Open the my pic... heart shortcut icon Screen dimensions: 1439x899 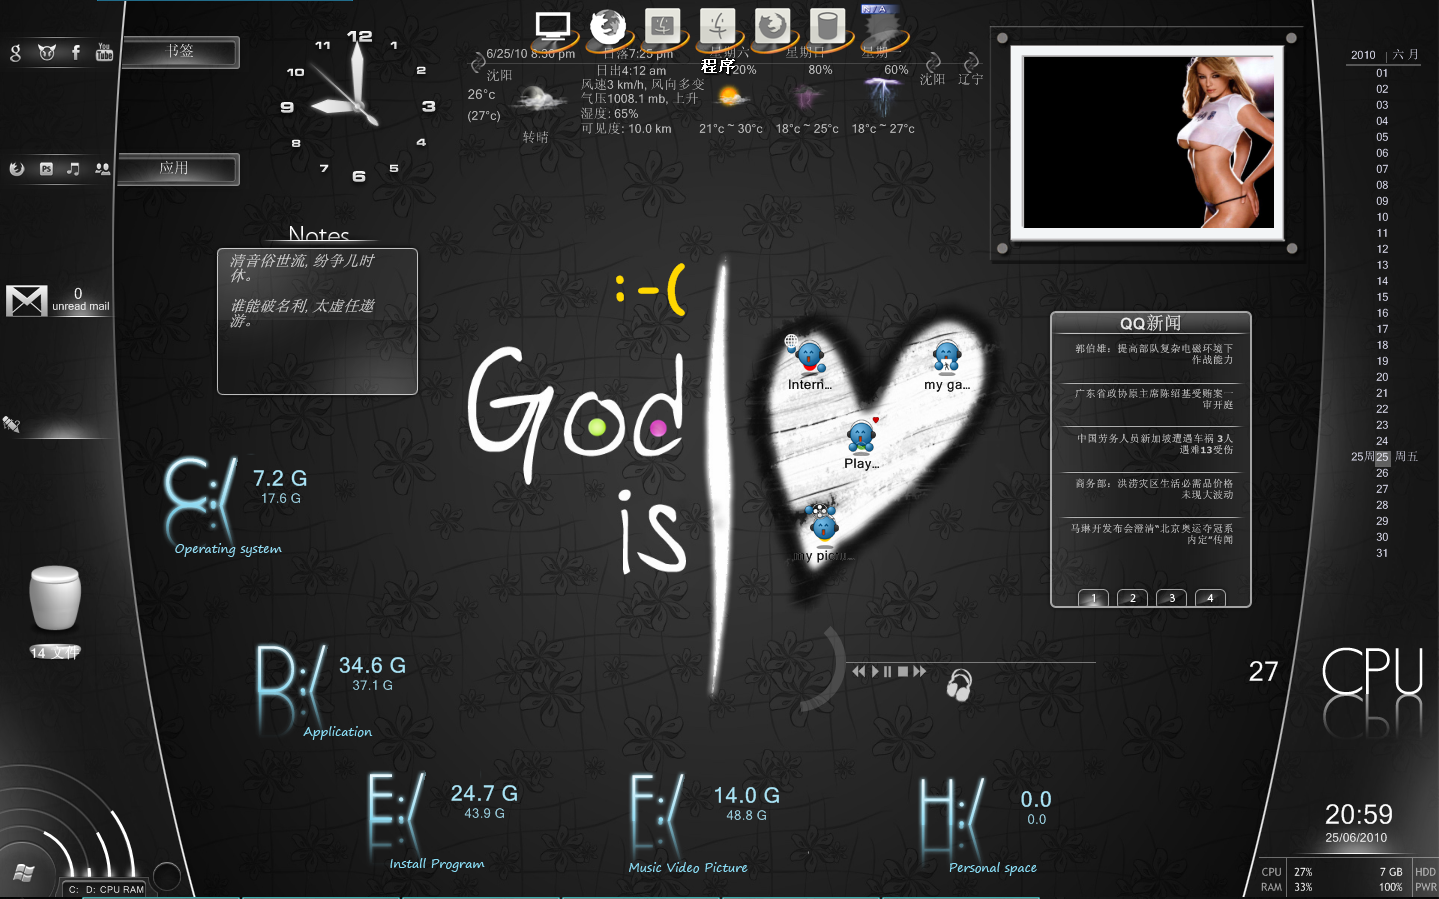point(822,532)
